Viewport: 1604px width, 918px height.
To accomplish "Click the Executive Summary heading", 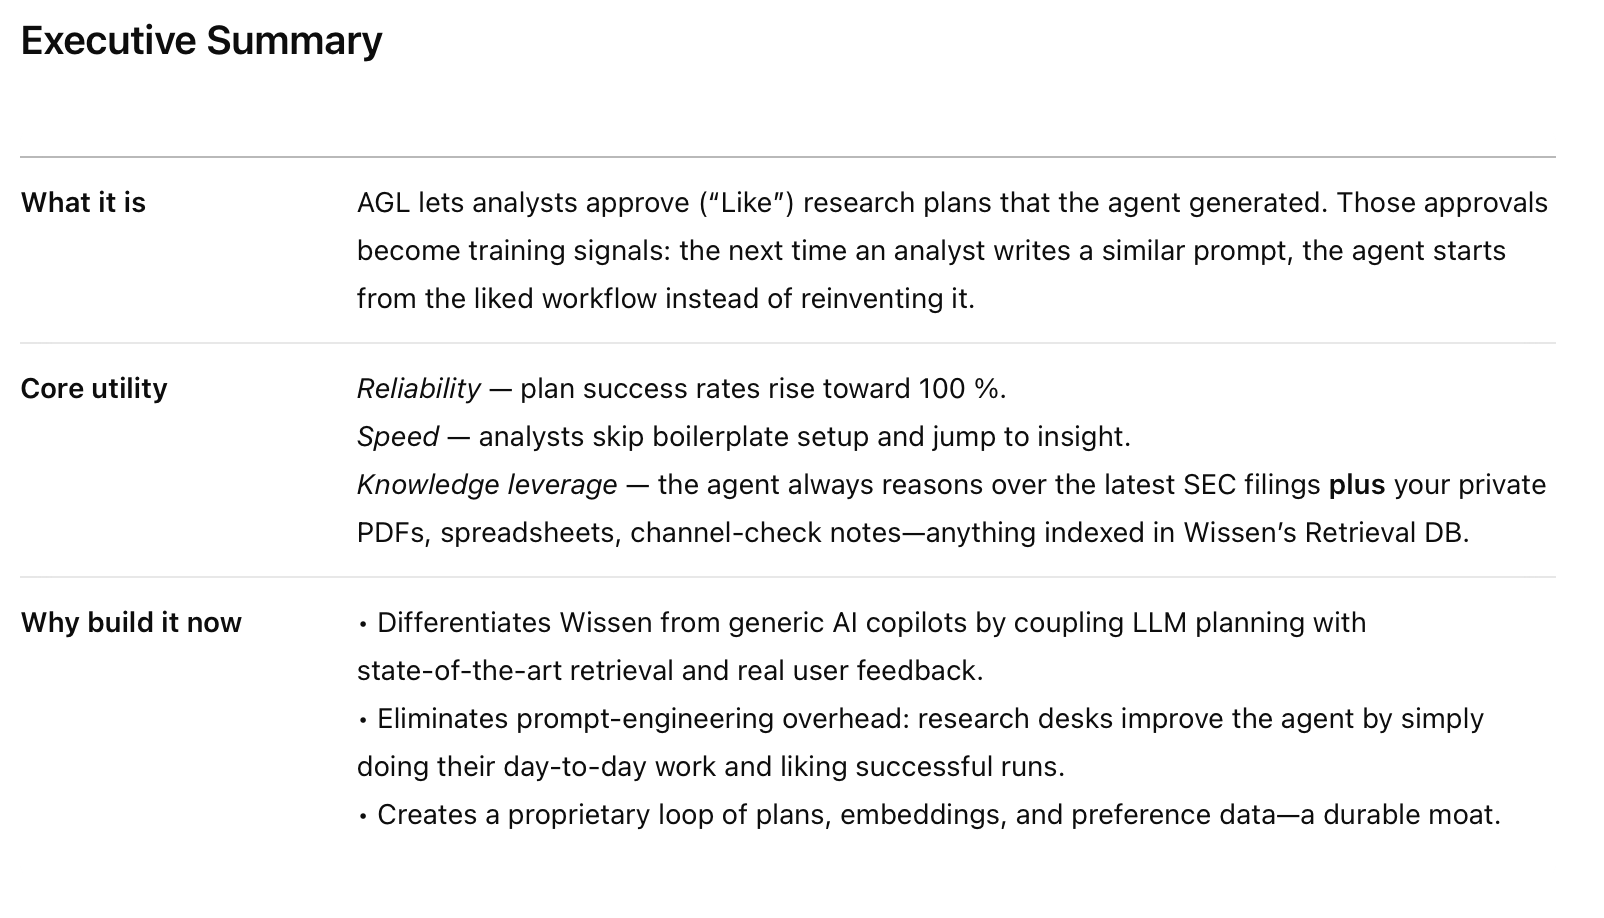I will click(x=201, y=41).
